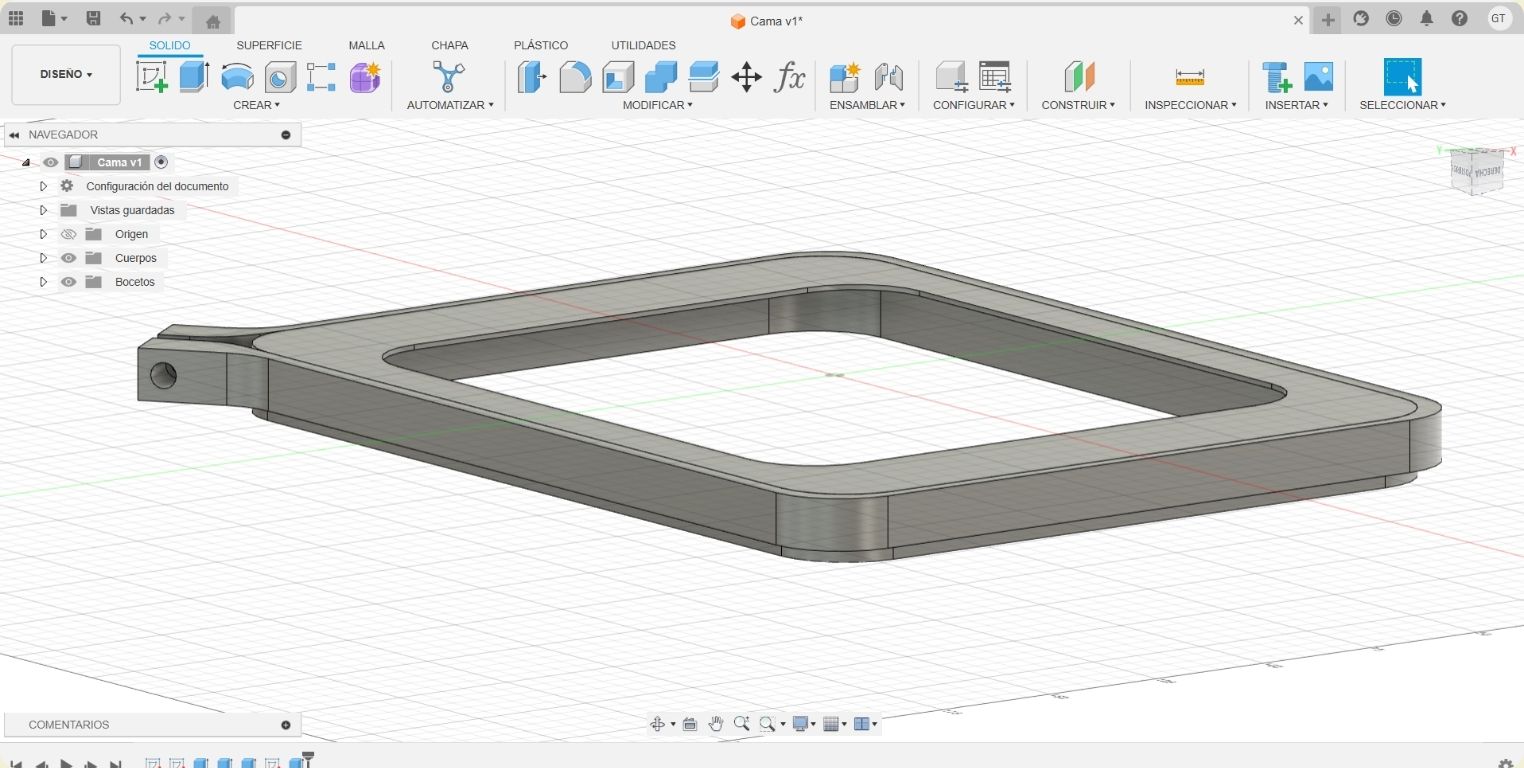The width and height of the screenshot is (1524, 768).
Task: Open the Create Form purple cube tool
Action: 365,77
